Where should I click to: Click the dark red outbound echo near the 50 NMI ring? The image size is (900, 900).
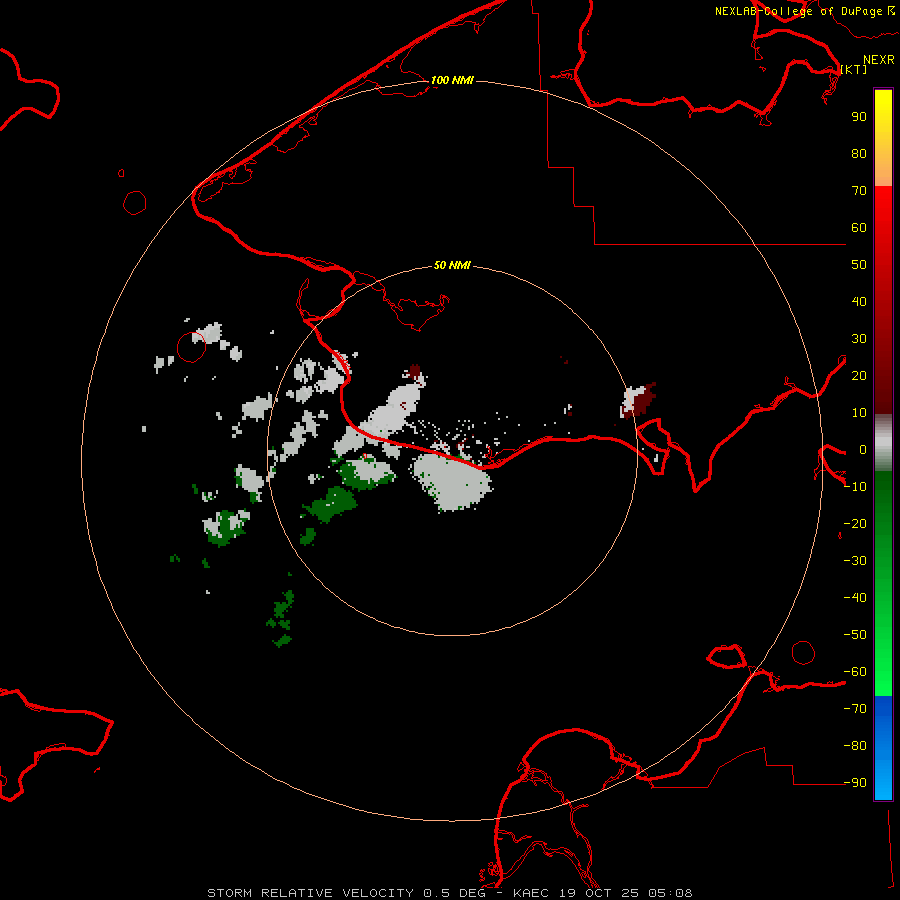(x=639, y=400)
